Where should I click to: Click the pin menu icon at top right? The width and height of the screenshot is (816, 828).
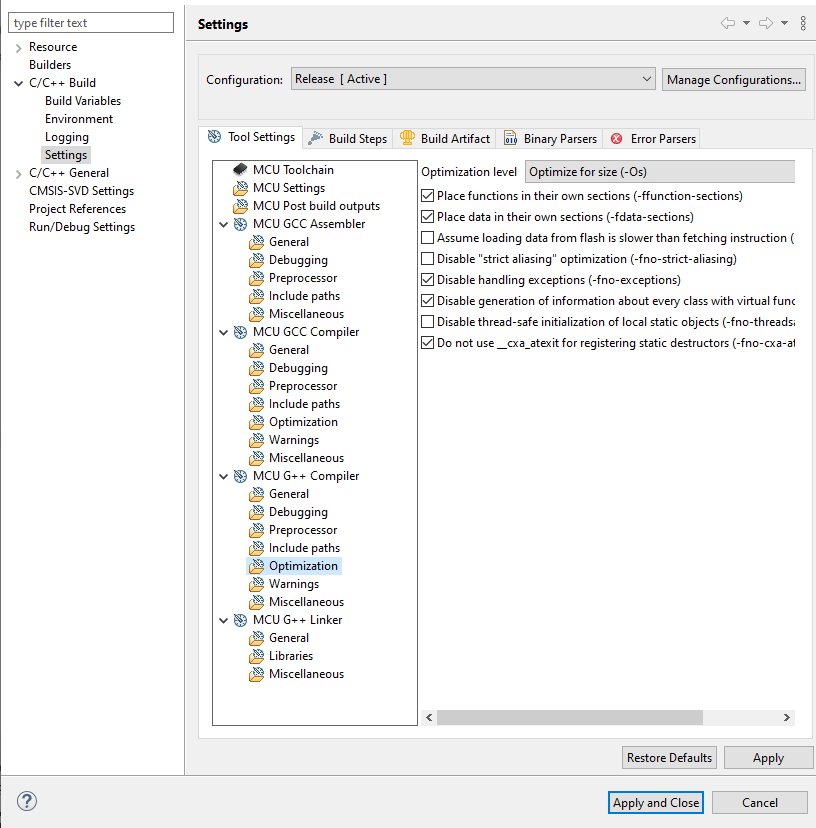pos(804,22)
